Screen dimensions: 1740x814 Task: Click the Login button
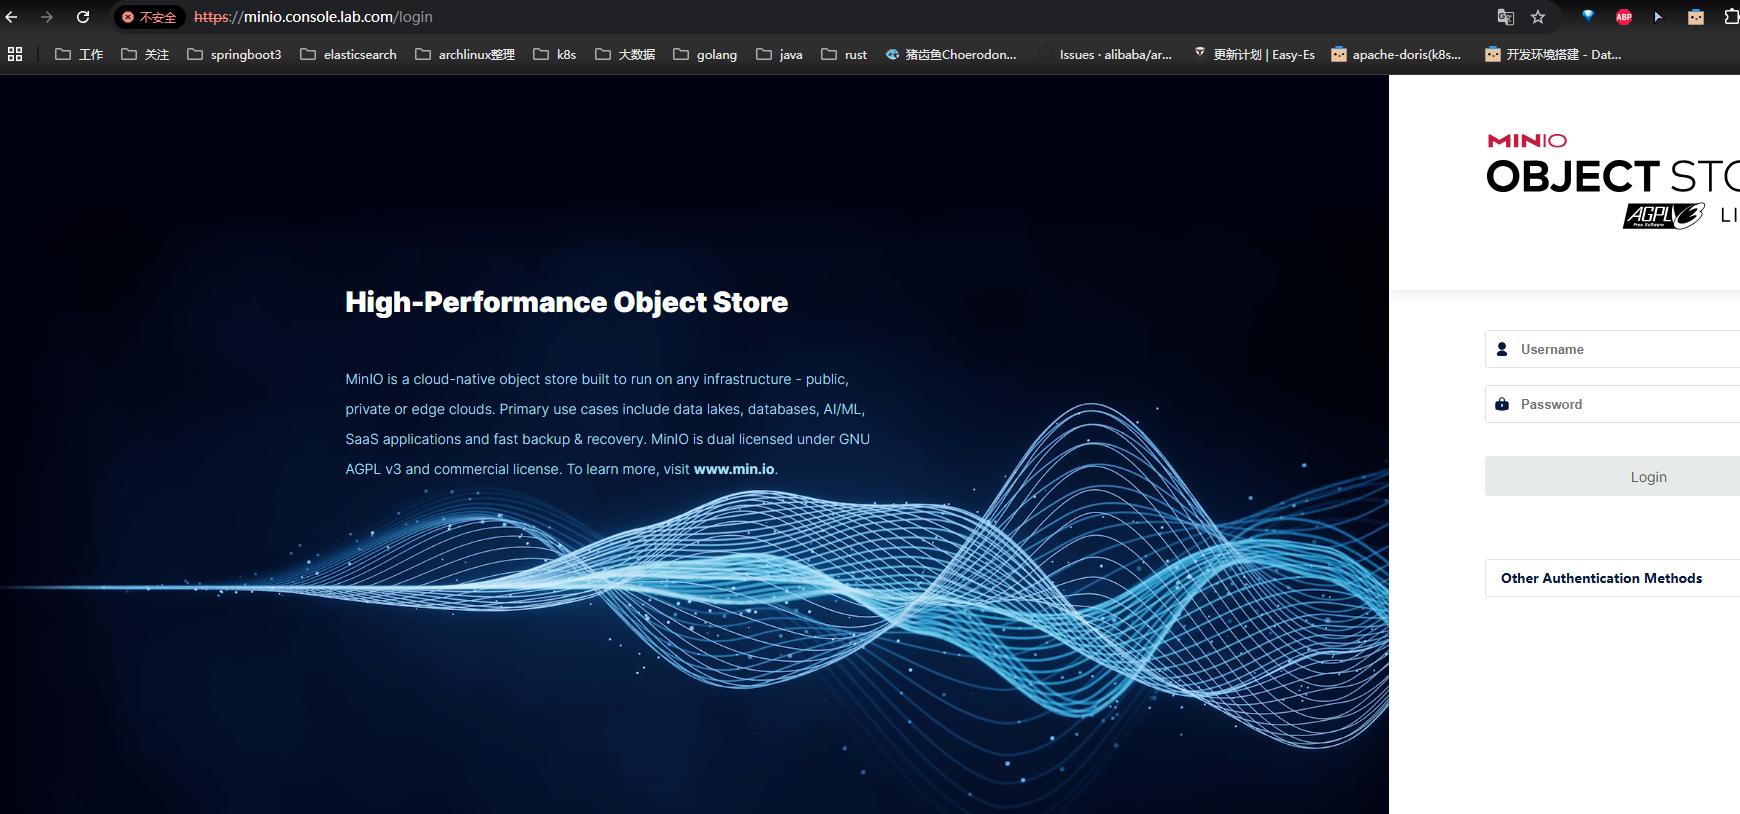[x=1612, y=476]
